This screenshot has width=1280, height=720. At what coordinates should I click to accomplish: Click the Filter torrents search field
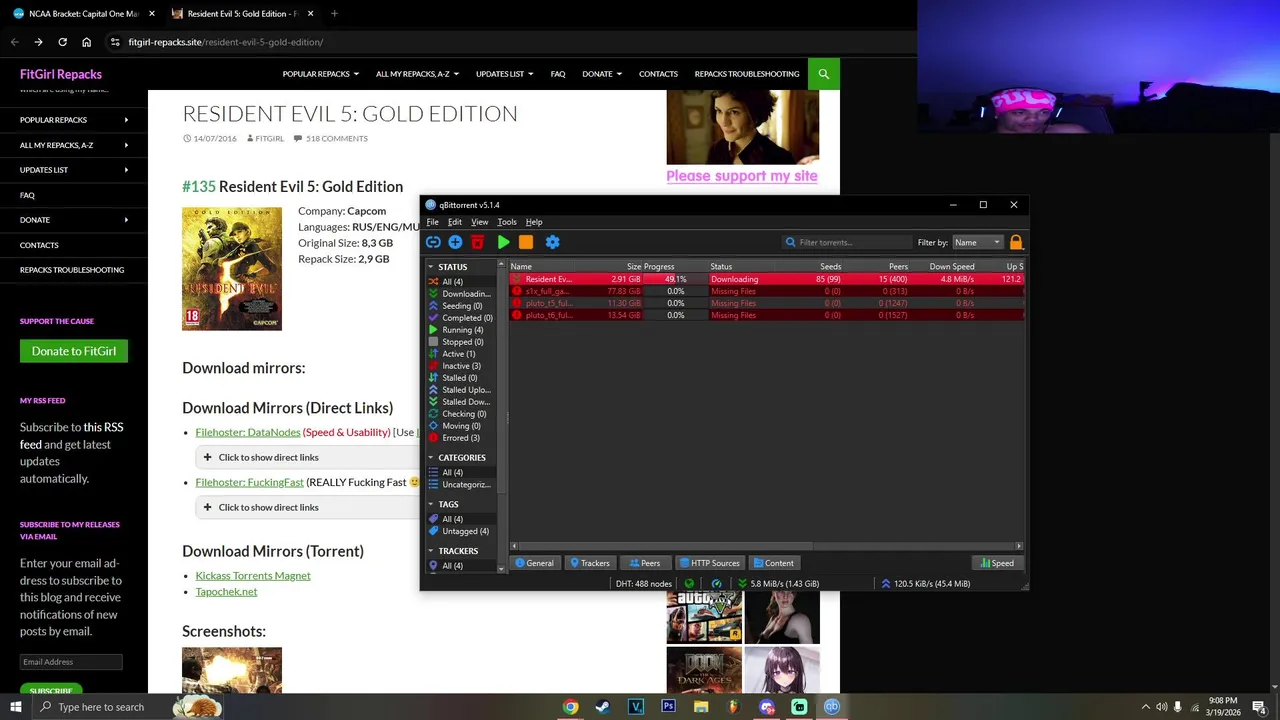pyautogui.click(x=848, y=242)
